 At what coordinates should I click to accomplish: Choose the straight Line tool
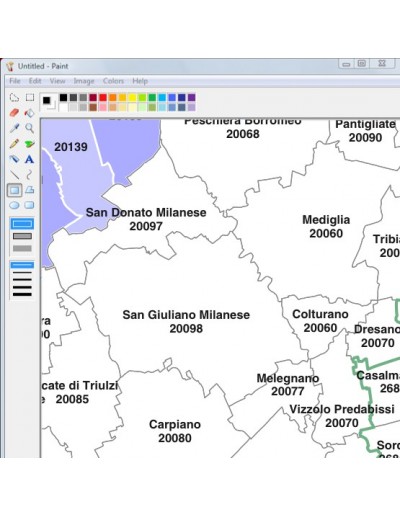pos(14,174)
